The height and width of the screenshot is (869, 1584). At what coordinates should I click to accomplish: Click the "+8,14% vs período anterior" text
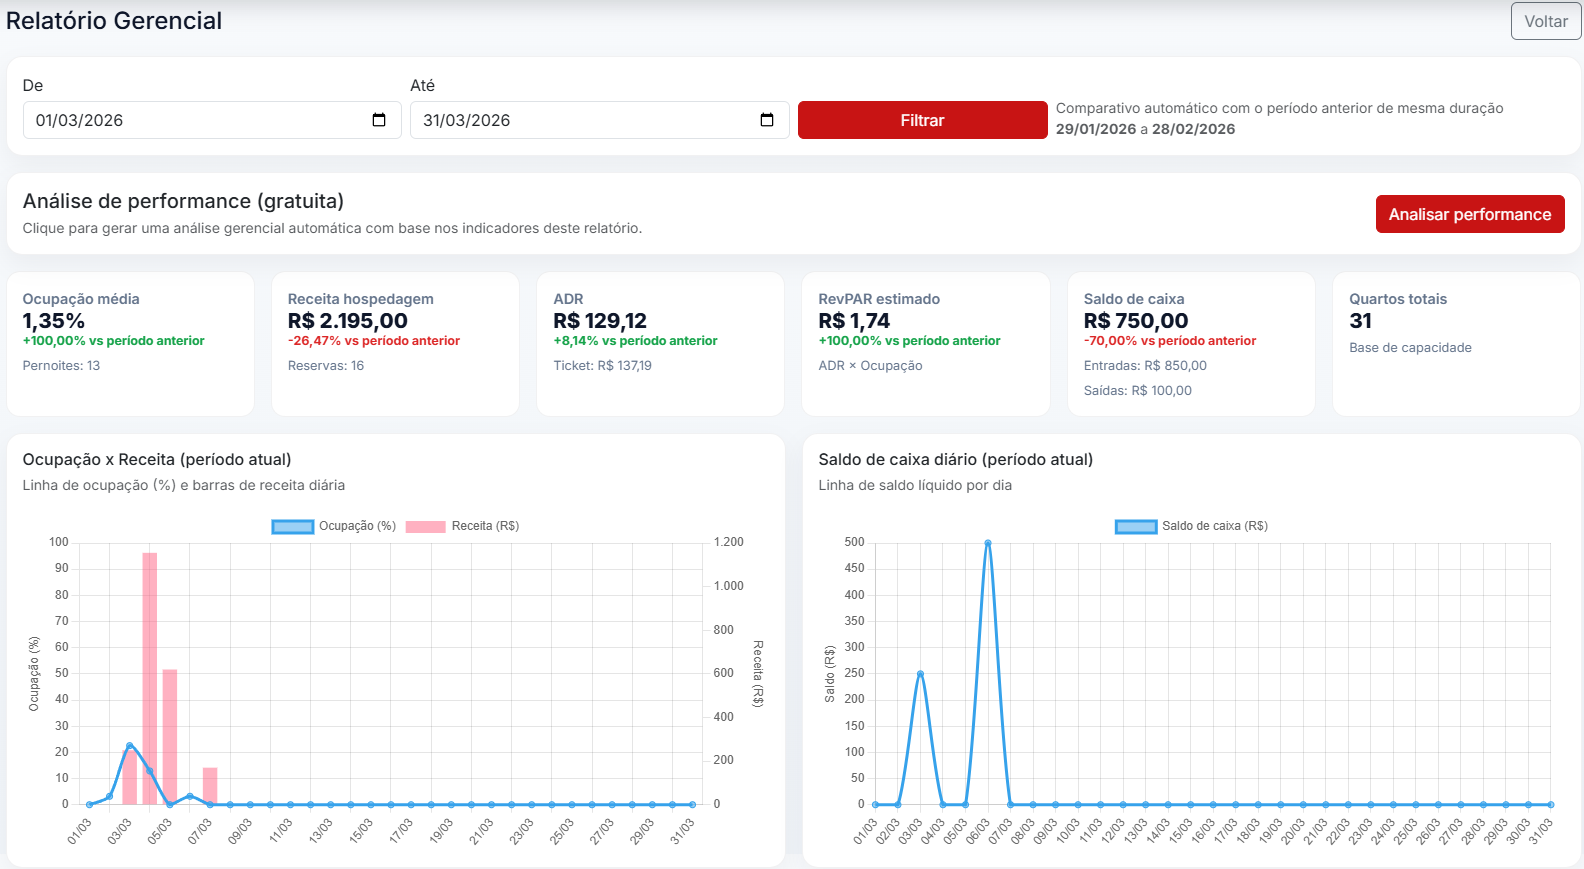click(636, 341)
